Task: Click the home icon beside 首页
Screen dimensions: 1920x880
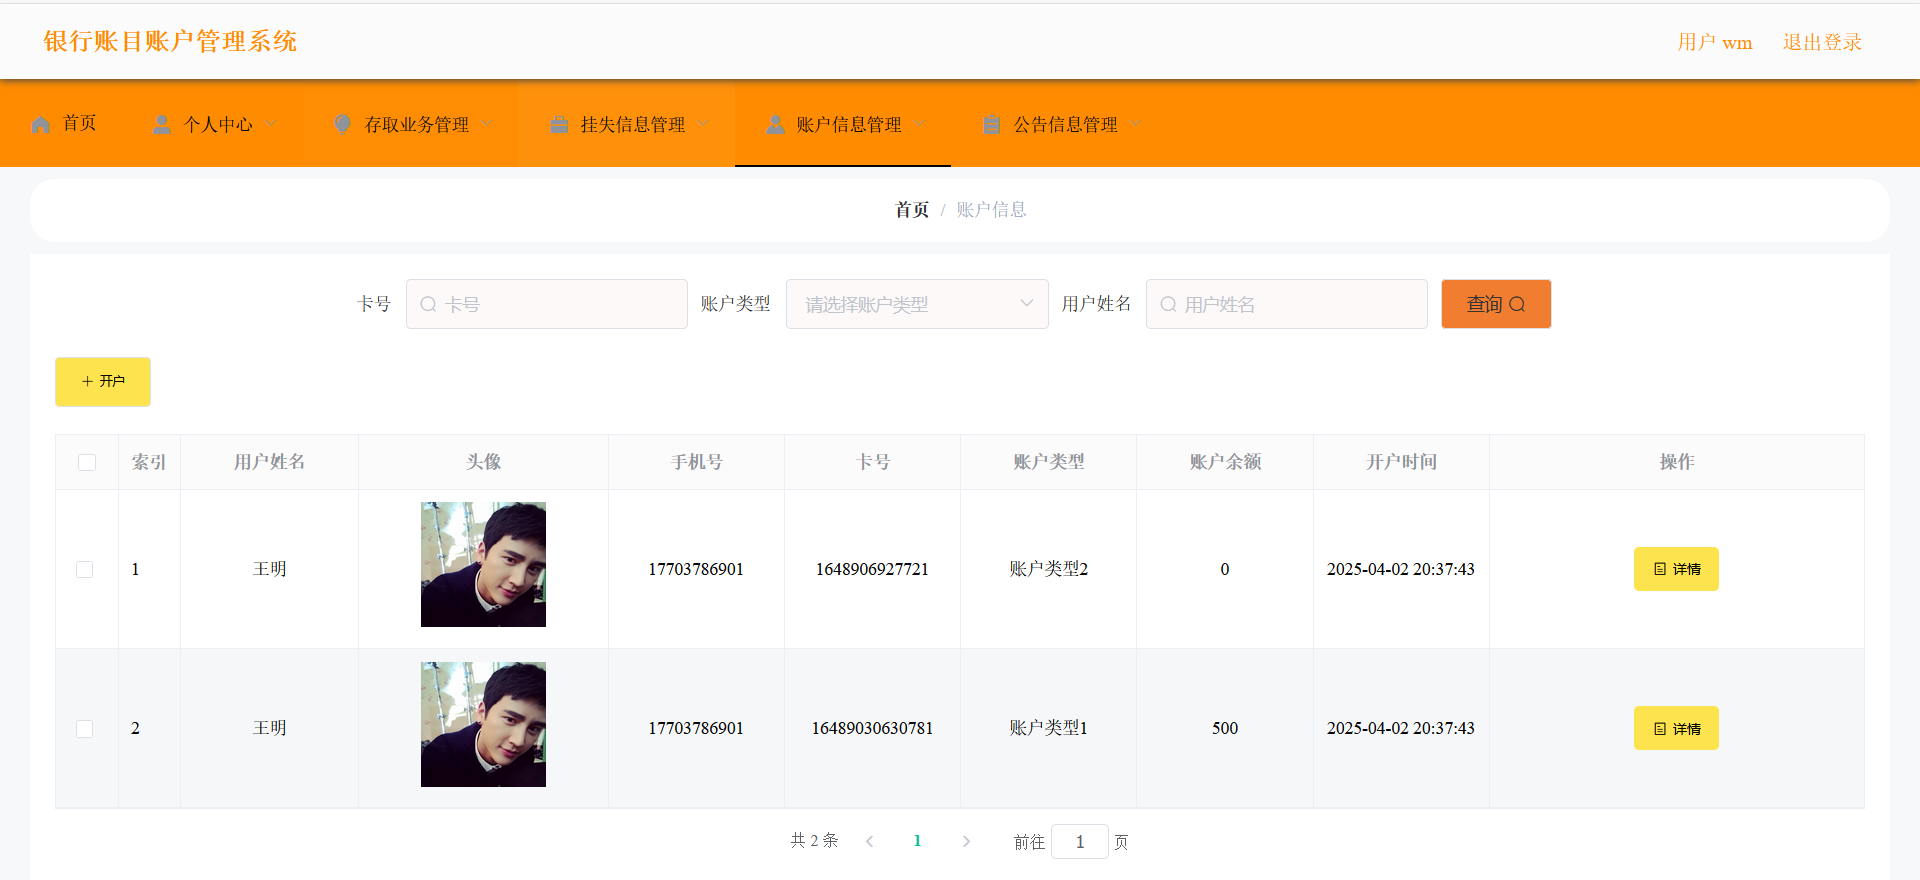Action: coord(41,125)
